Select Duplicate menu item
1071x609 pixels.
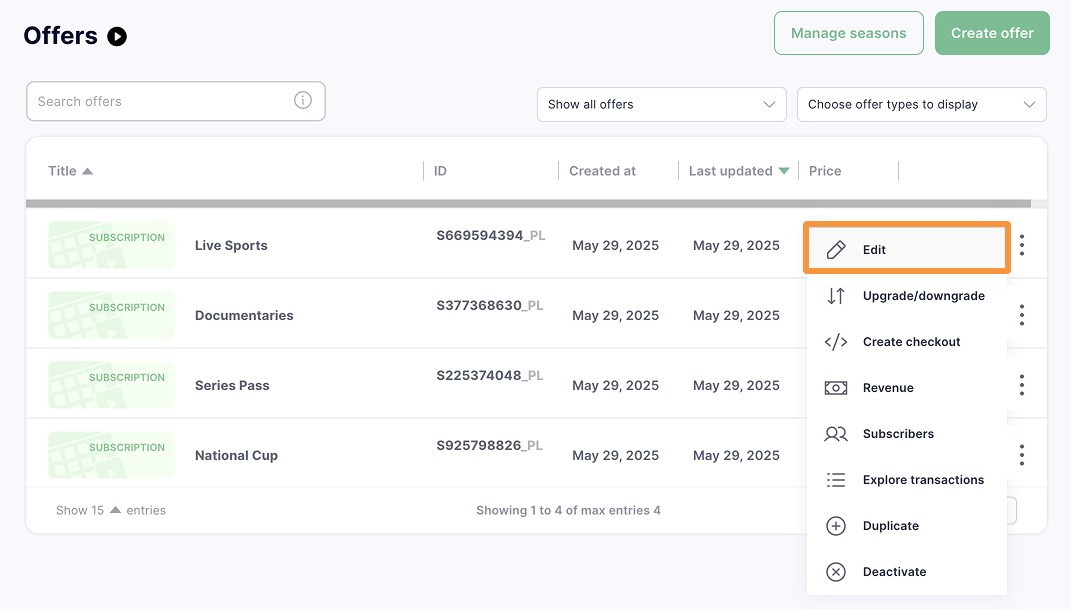click(906, 526)
